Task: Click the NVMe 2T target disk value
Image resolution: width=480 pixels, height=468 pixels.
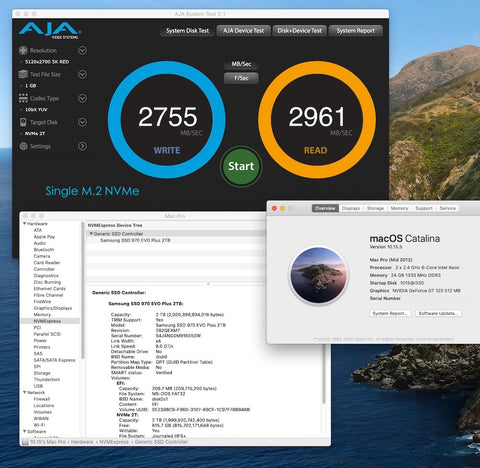Action: (35, 134)
